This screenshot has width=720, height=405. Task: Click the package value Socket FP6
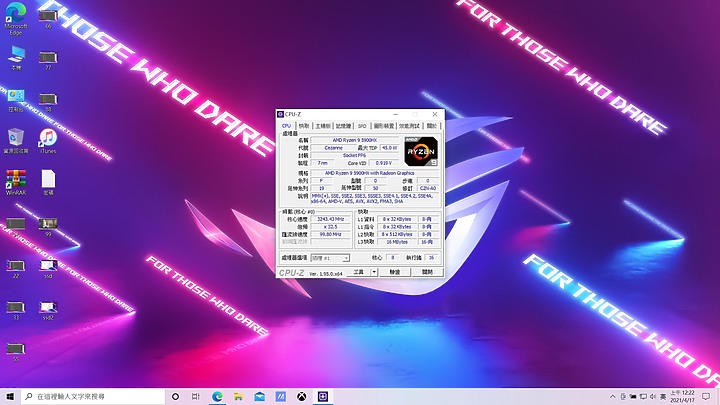354,155
